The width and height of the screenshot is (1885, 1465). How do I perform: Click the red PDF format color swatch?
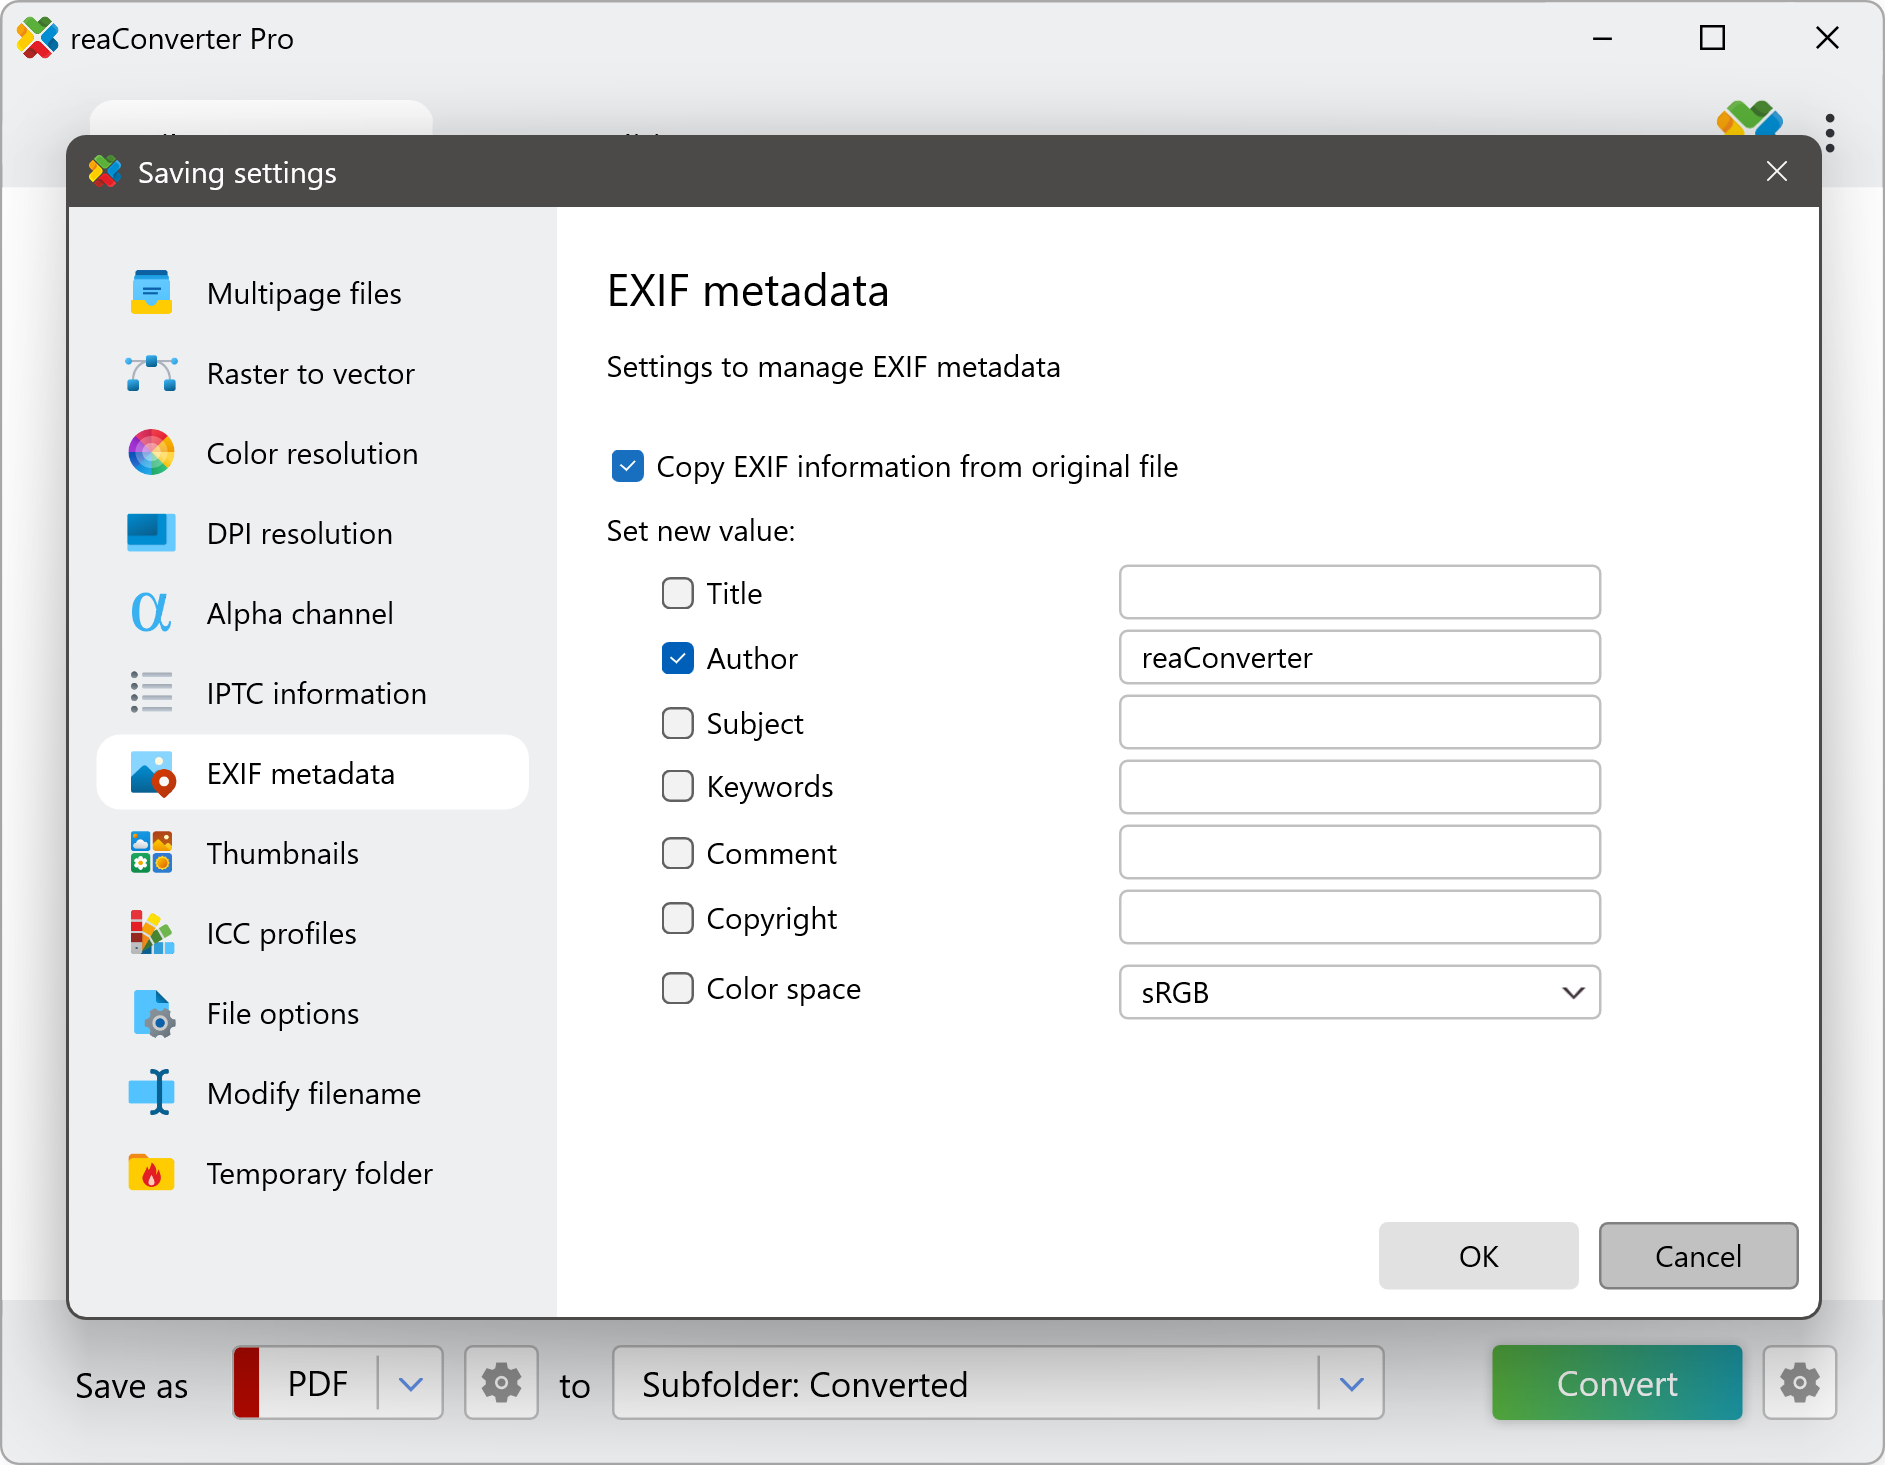point(247,1383)
